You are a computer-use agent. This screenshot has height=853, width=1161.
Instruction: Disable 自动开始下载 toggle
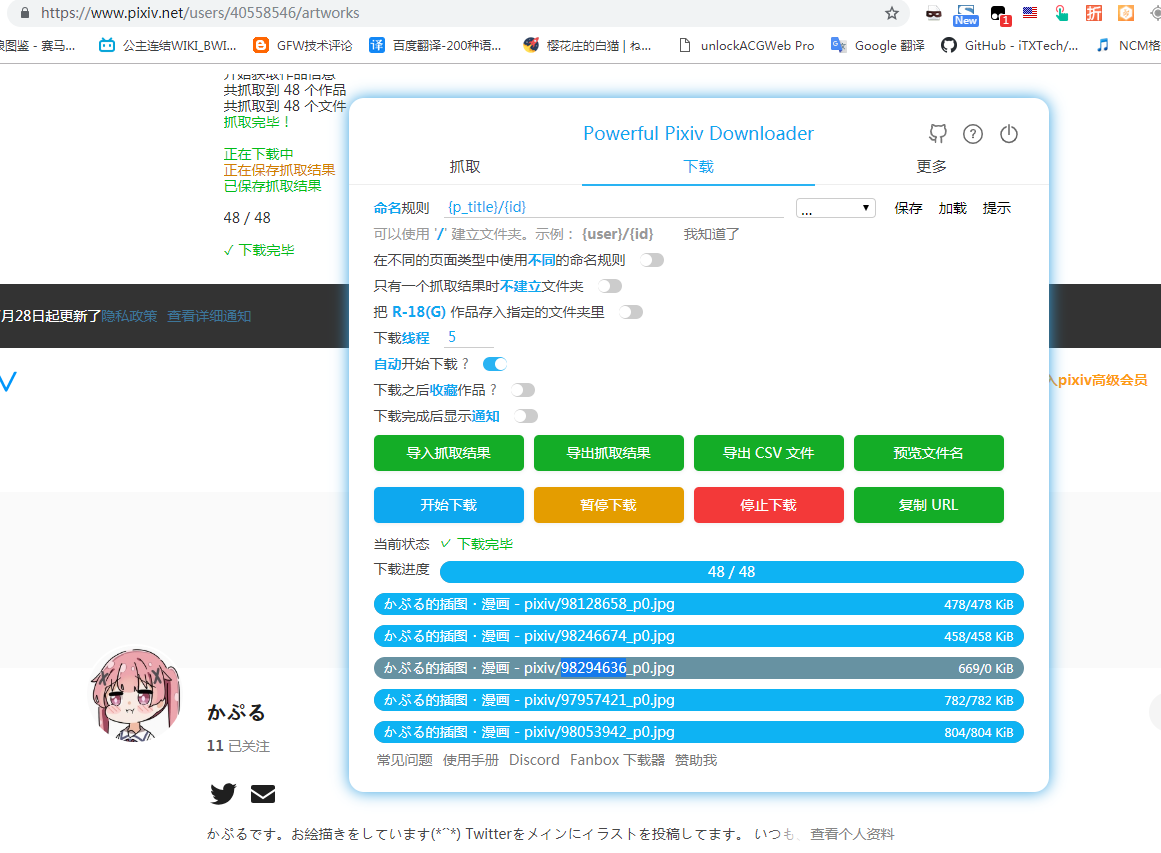pyautogui.click(x=494, y=363)
